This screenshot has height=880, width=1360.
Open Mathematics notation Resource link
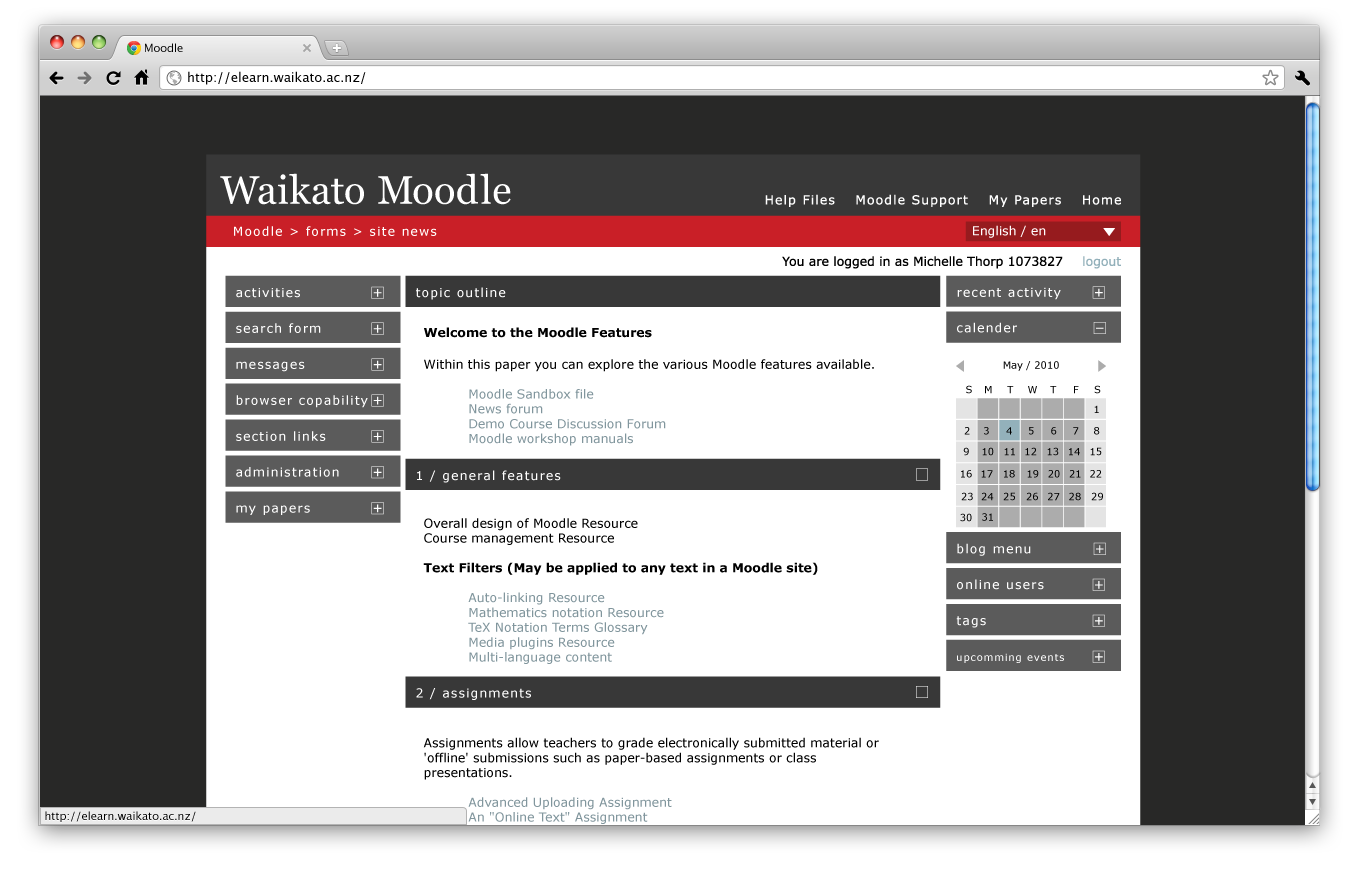pos(566,613)
